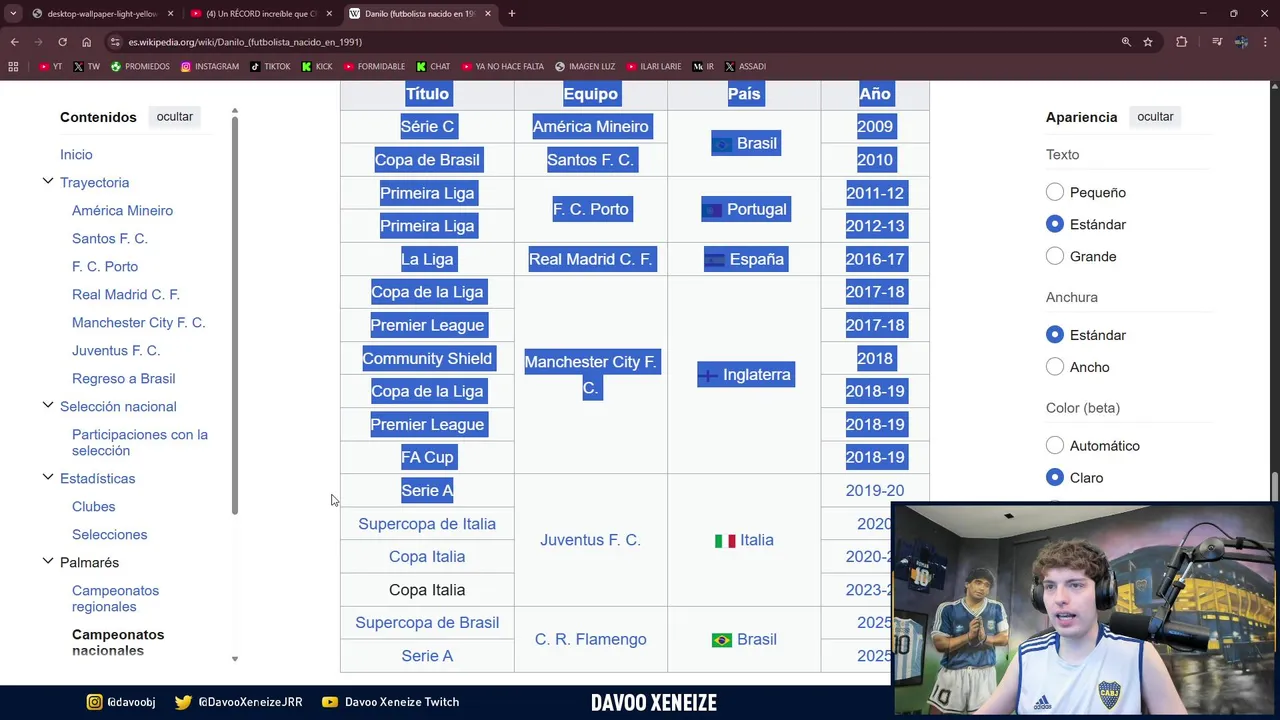Open the PROMIEDOS bookmark
The image size is (1280, 720).
click(x=140, y=67)
